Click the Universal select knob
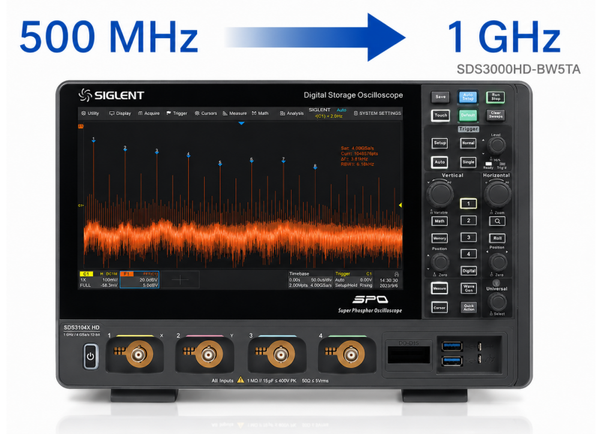Screen dimensions: 600x434 pos(497,301)
